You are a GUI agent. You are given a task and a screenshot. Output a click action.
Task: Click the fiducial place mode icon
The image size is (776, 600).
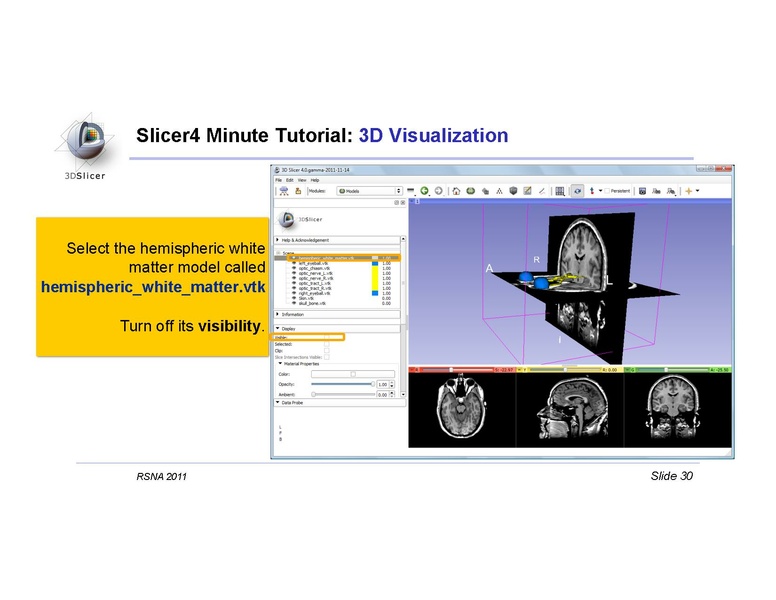tap(591, 191)
